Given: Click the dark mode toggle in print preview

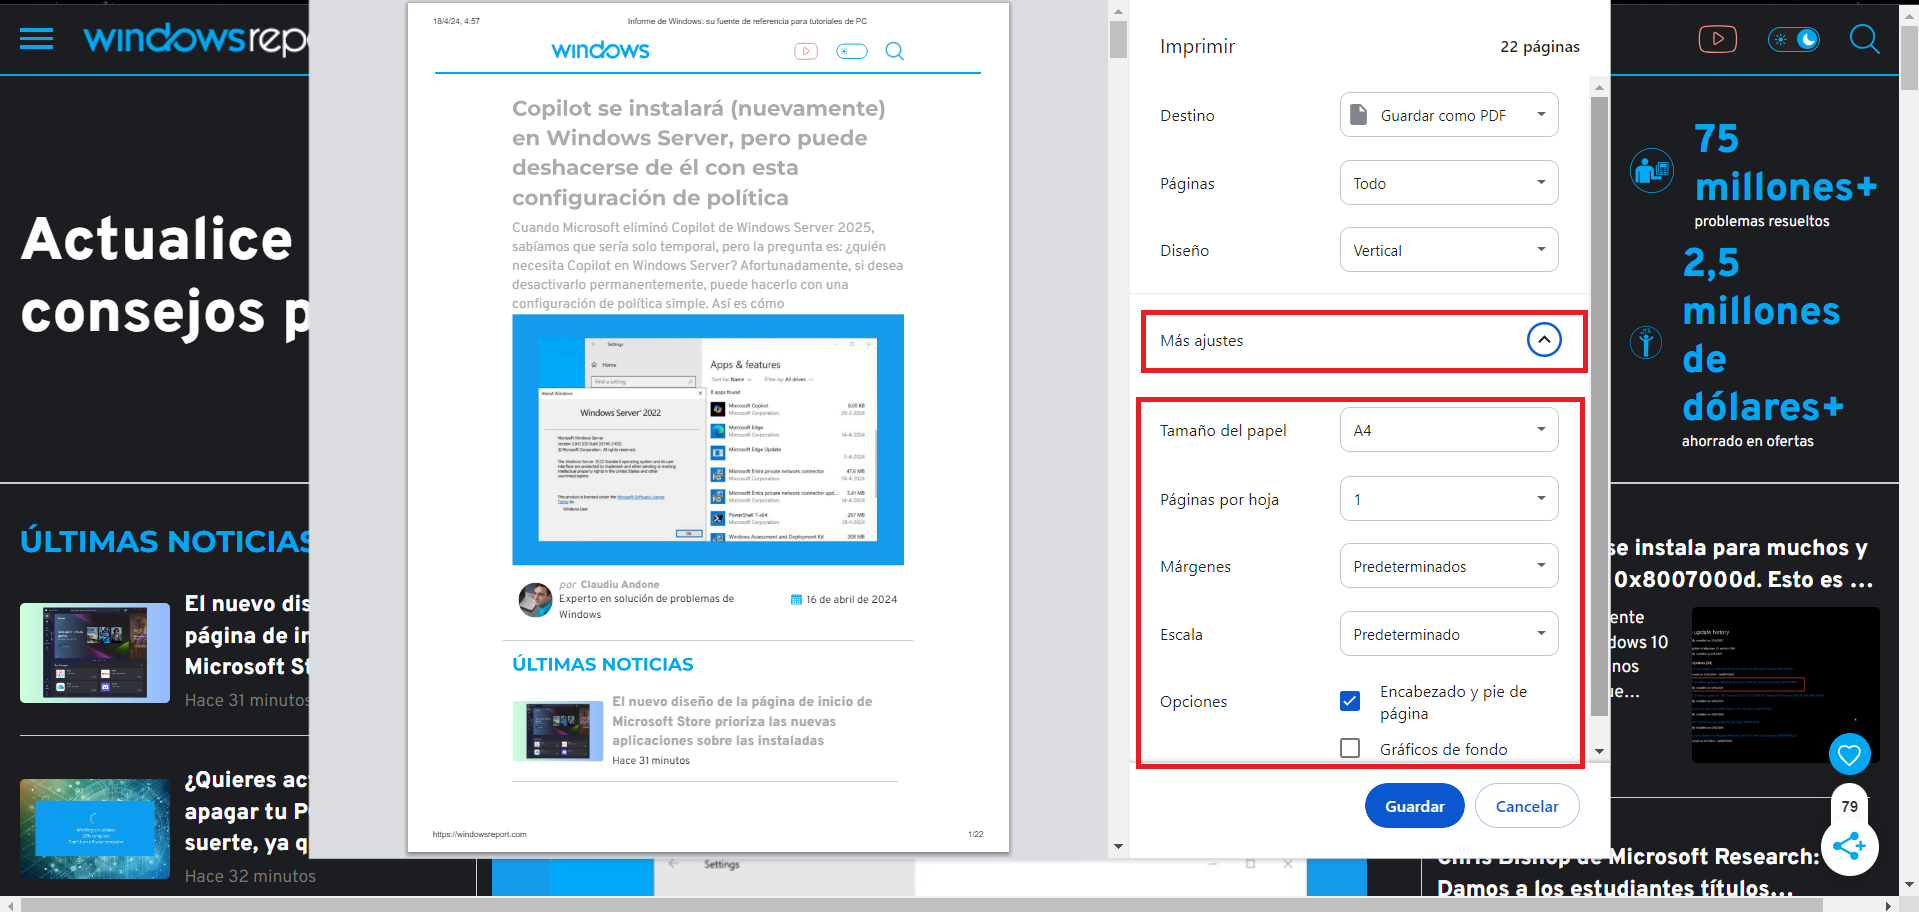Looking at the screenshot, I should (x=852, y=51).
